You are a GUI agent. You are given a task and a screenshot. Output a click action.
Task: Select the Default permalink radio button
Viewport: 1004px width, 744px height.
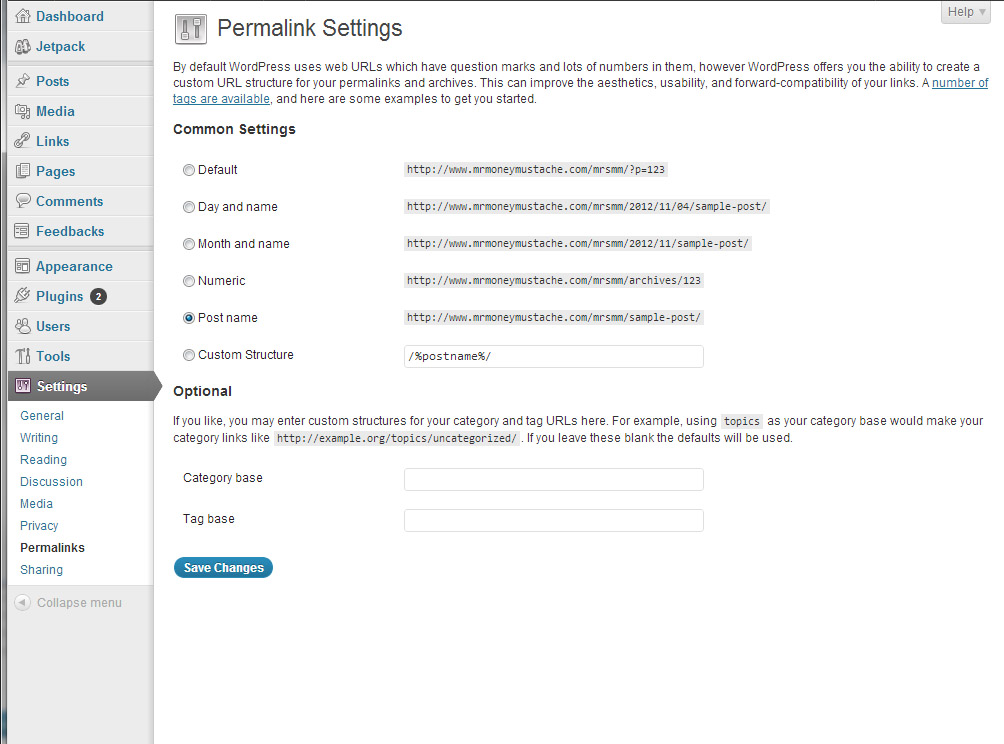(x=189, y=170)
